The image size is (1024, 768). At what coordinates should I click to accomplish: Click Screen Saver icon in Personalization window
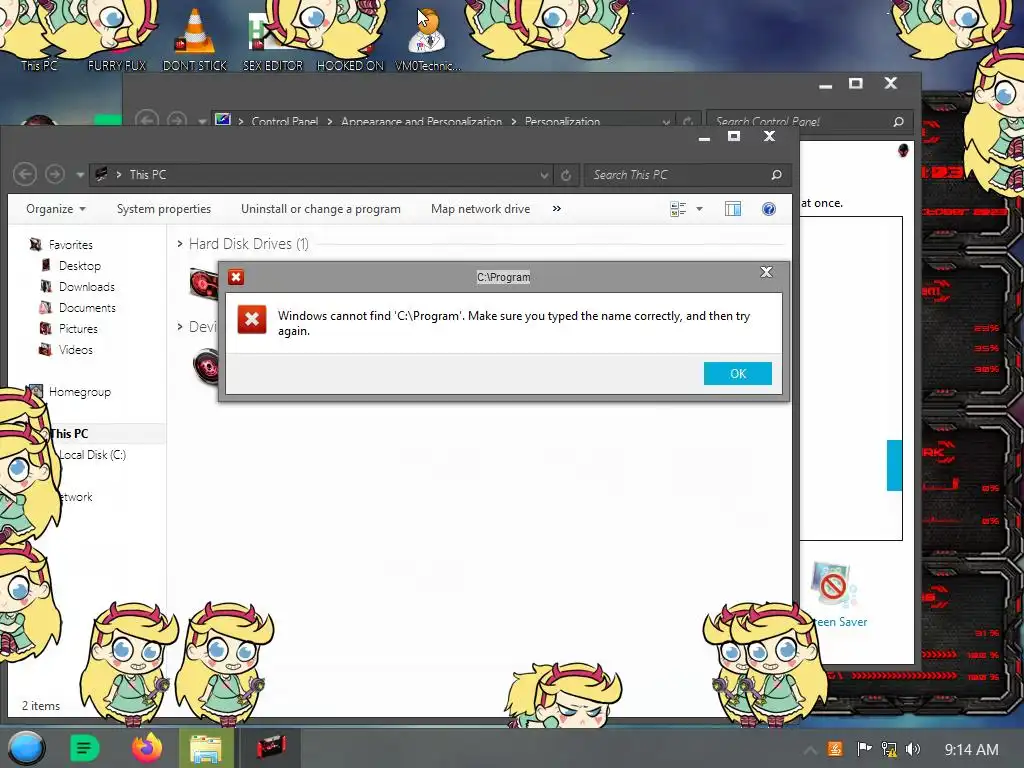[833, 584]
